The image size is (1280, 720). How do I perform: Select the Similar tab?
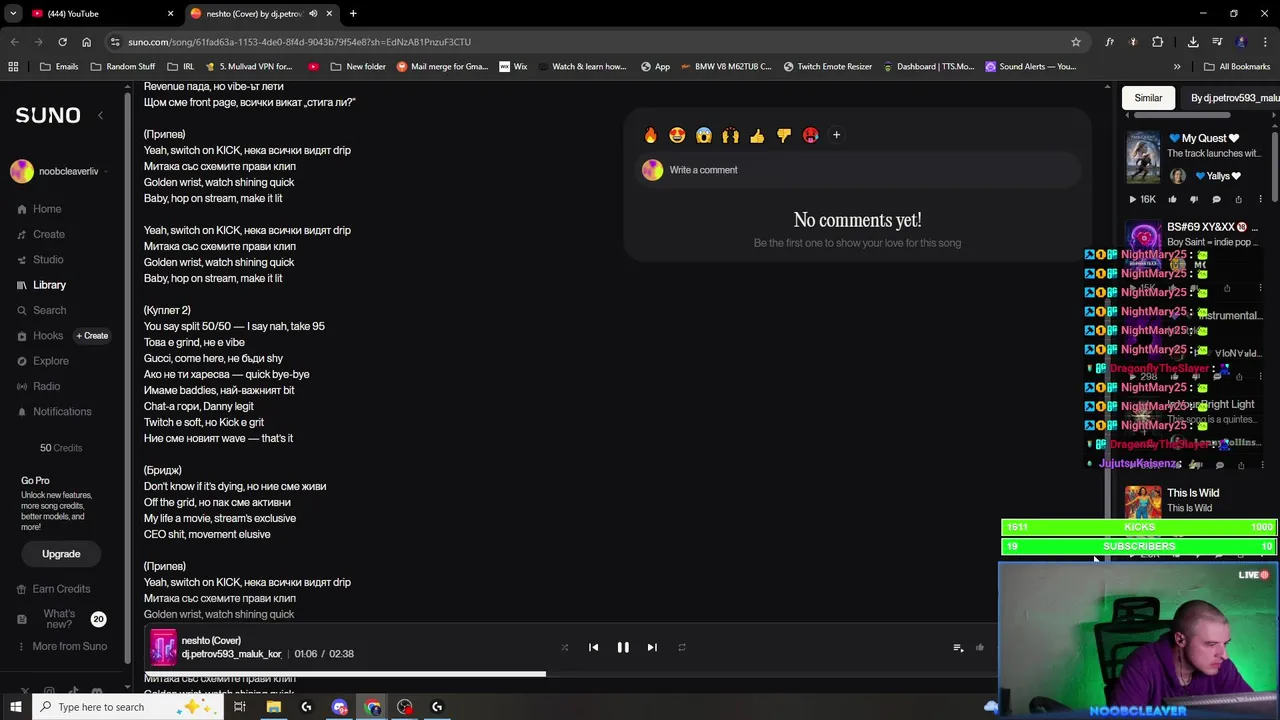coord(1148,98)
